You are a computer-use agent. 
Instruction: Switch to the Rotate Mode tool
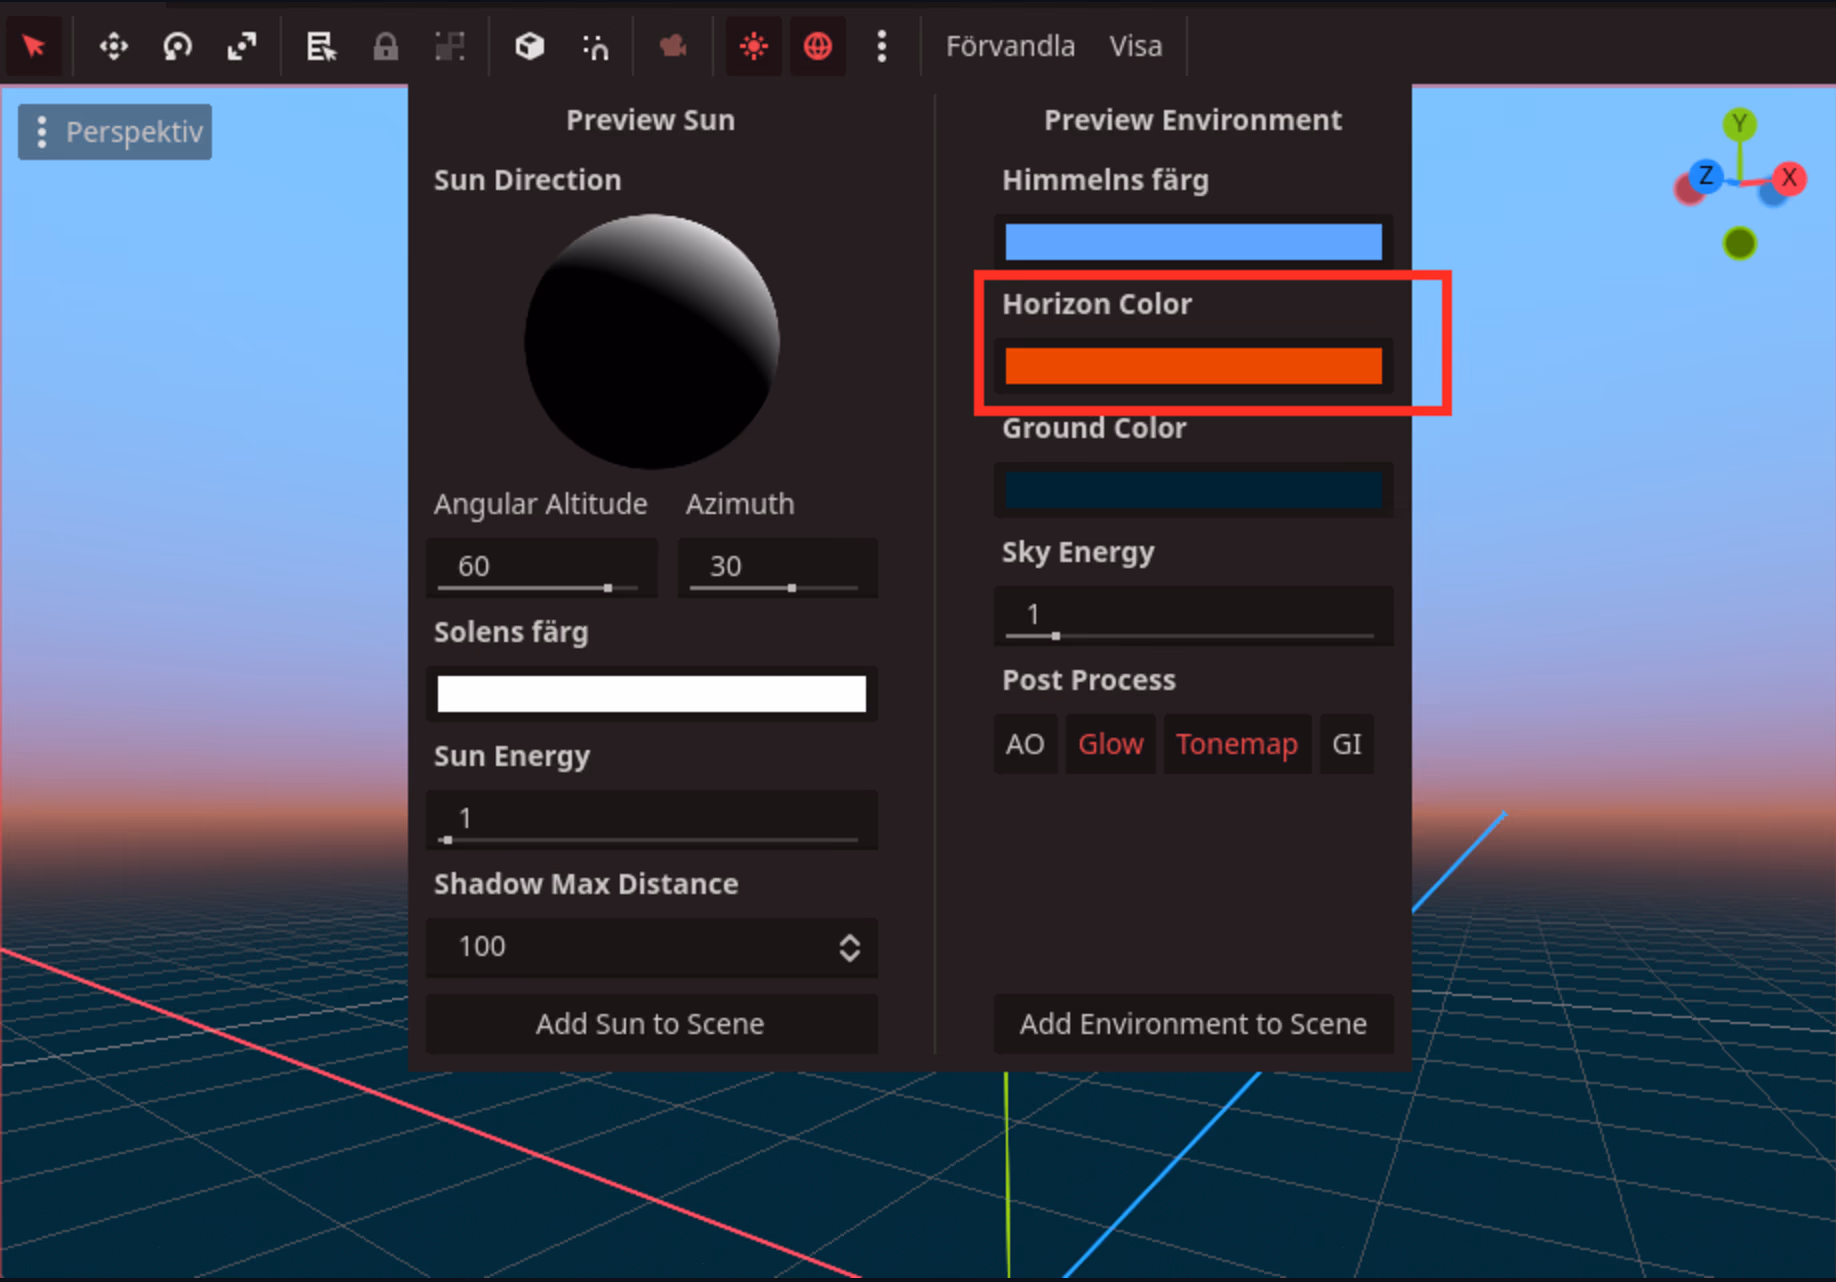[177, 46]
